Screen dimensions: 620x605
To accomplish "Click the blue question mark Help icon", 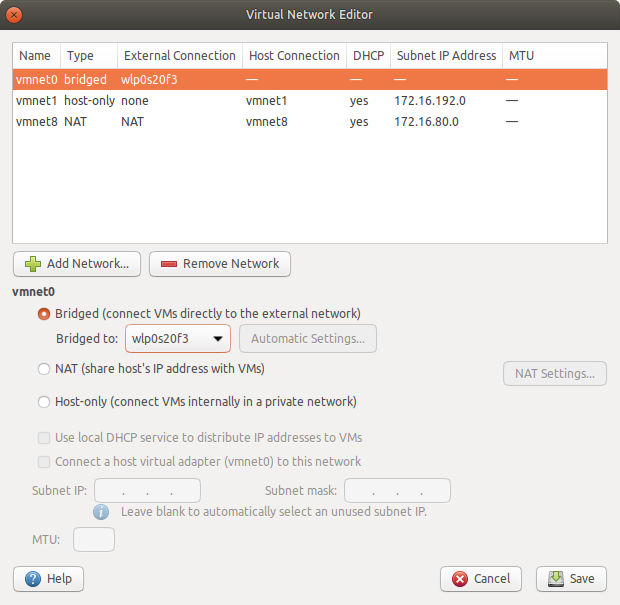I will pyautogui.click(x=32, y=578).
